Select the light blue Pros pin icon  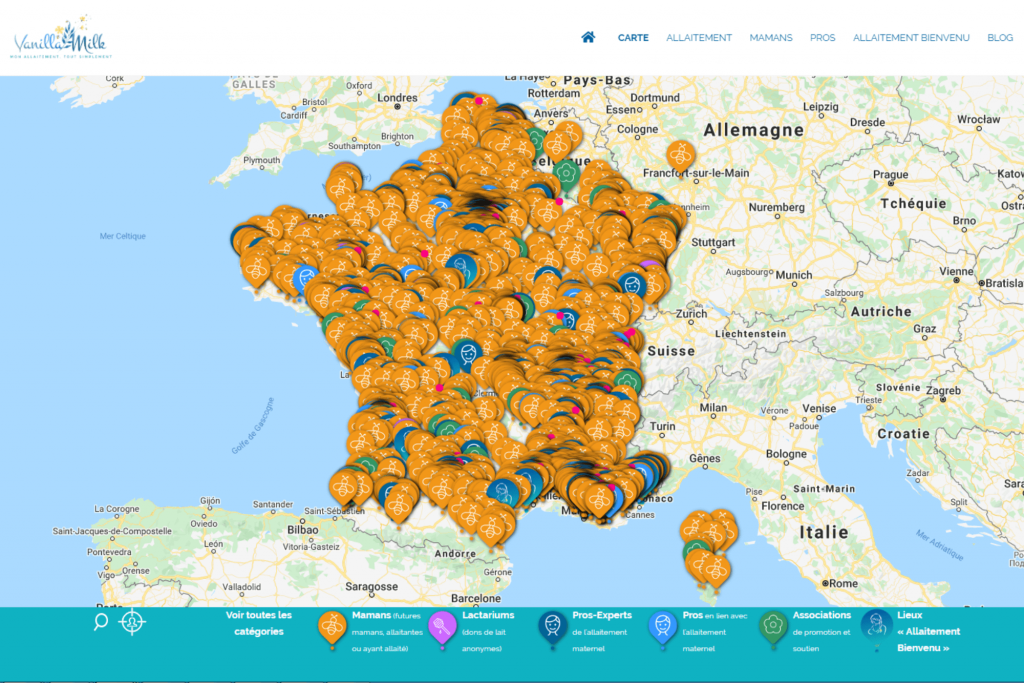coord(662,628)
